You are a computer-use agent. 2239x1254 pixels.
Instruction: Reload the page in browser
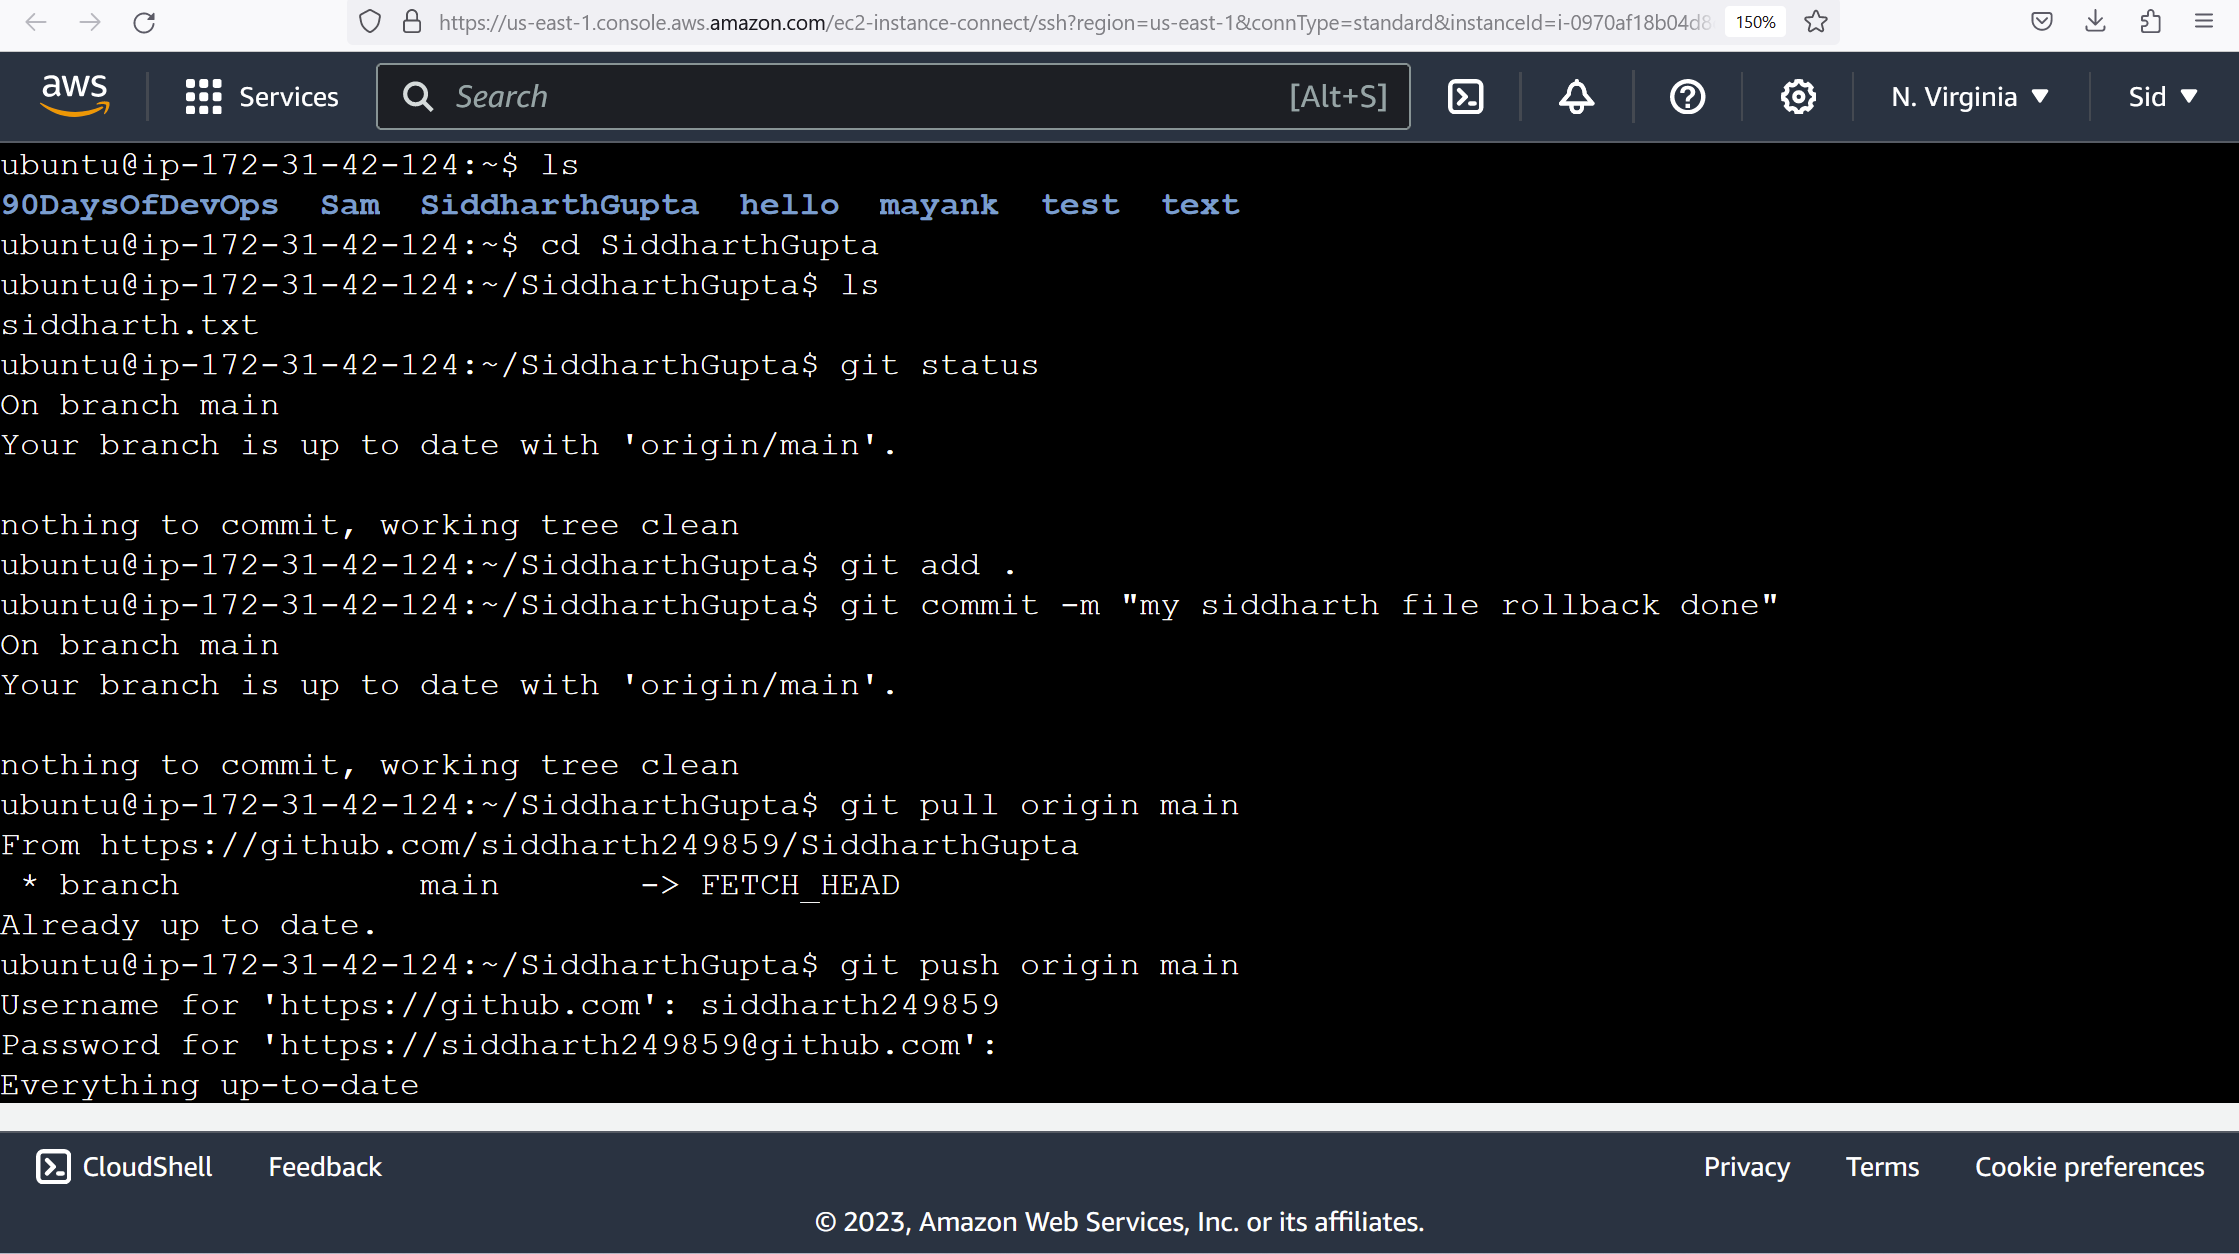pos(144,22)
